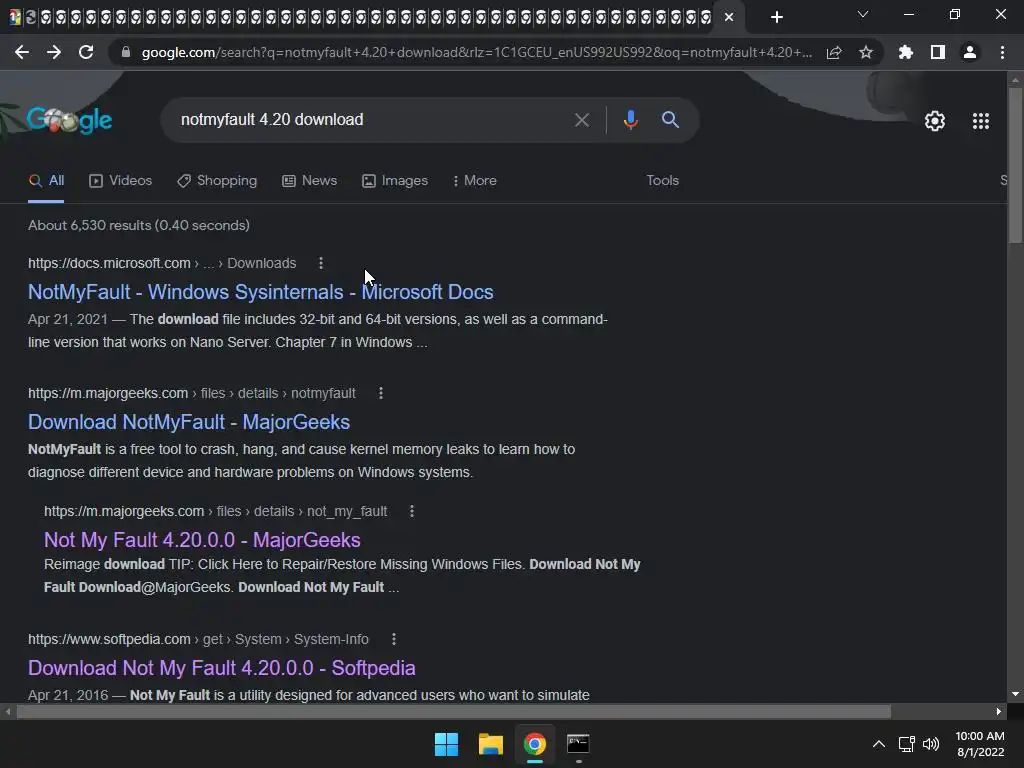Click the site lock icon

coord(126,52)
